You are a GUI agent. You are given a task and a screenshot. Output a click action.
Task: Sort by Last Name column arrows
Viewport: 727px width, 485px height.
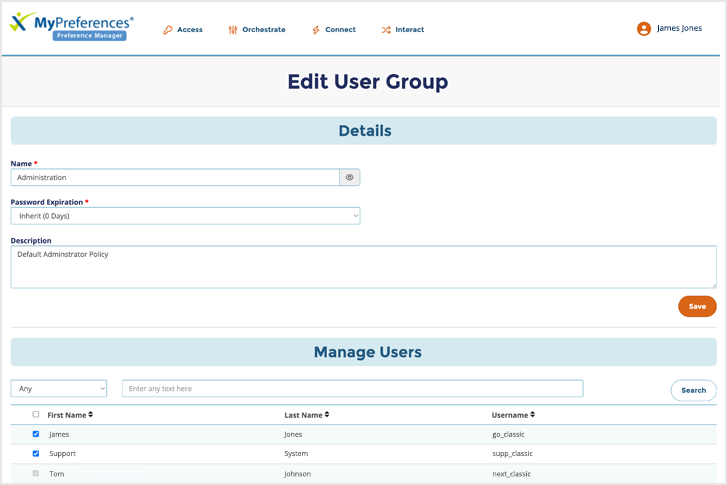tap(327, 414)
